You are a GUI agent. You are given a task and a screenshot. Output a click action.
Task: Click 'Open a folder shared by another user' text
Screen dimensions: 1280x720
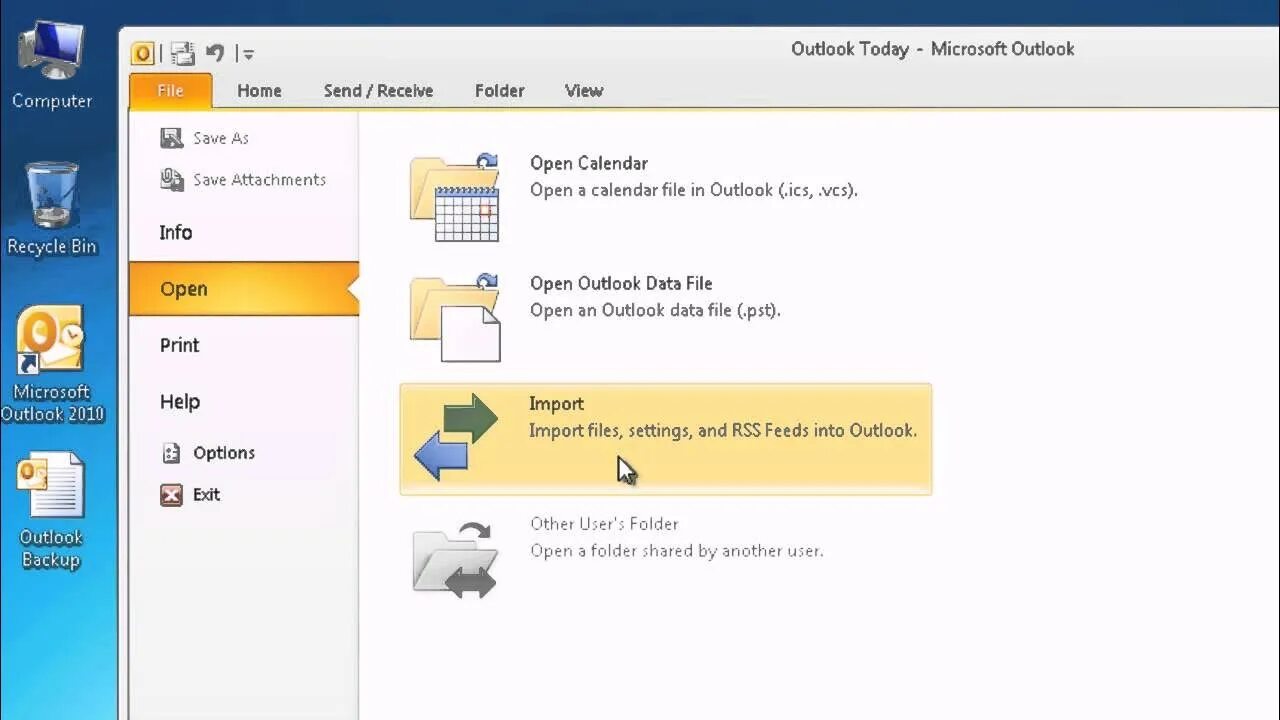(x=677, y=551)
